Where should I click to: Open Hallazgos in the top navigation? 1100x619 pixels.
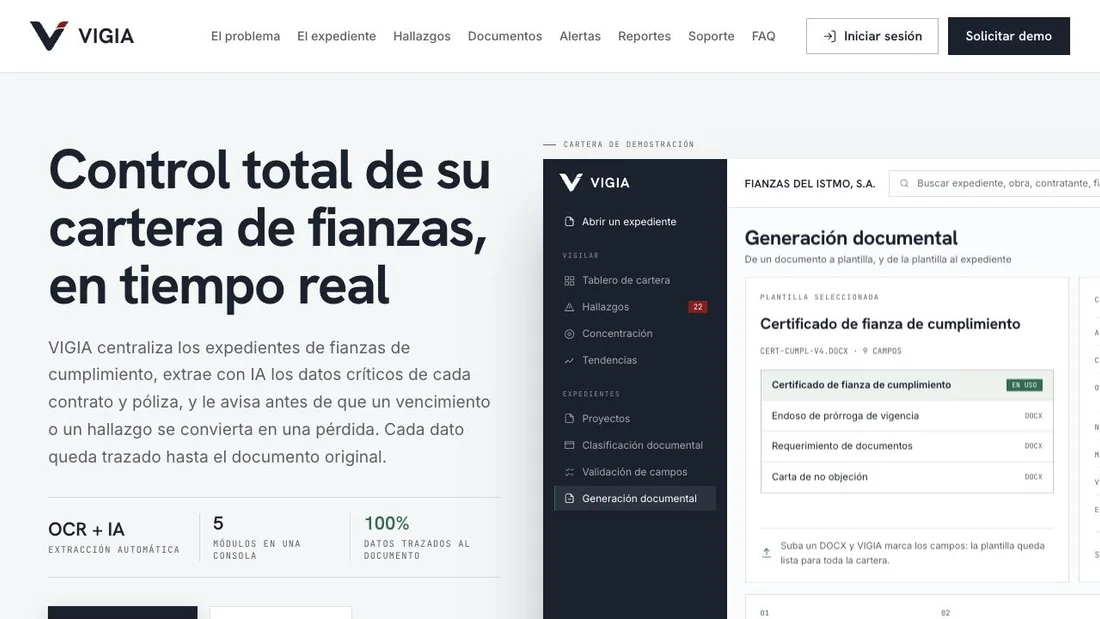[422, 36]
